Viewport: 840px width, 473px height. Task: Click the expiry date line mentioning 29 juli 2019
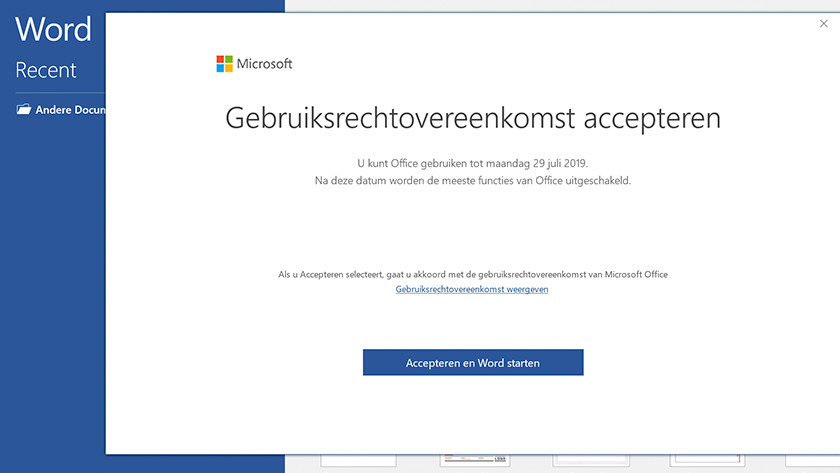point(472,162)
